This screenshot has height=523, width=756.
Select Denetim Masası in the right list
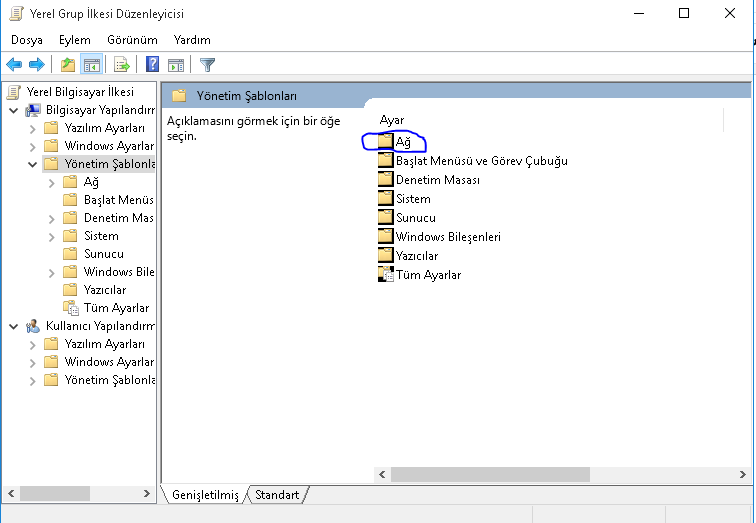pos(438,180)
